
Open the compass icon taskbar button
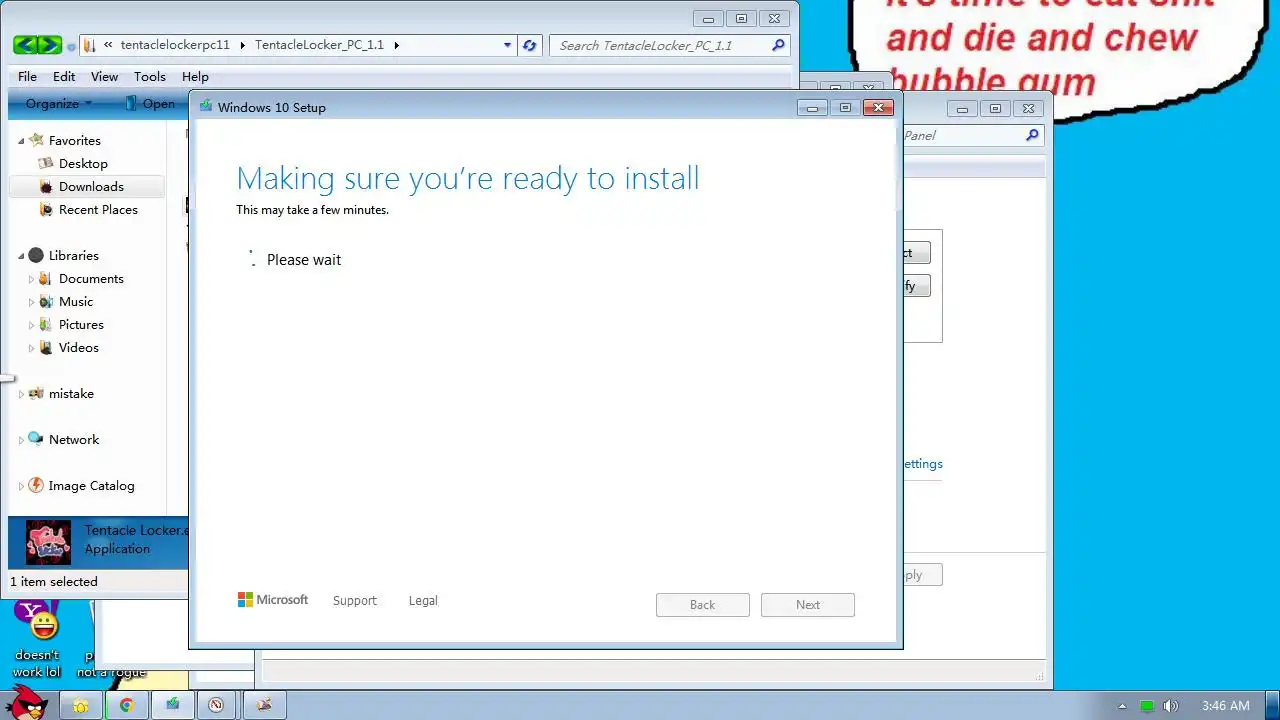216,705
